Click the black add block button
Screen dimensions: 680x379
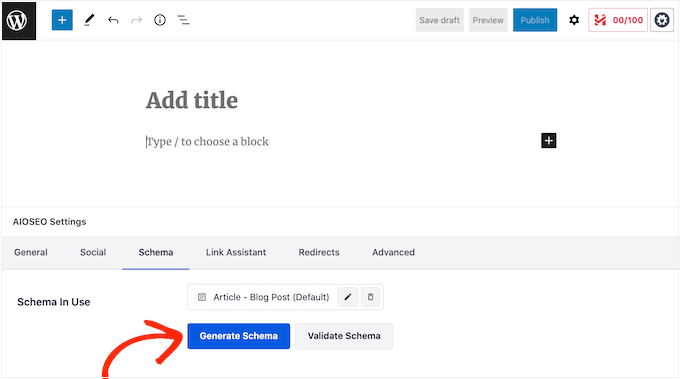click(x=549, y=140)
